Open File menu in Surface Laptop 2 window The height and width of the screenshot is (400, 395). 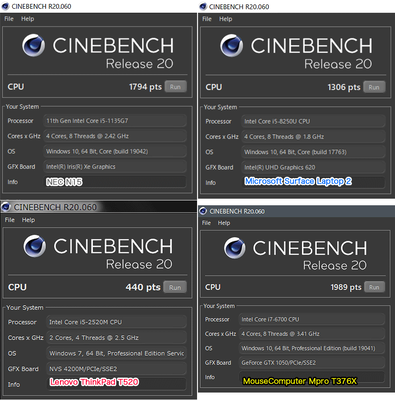click(x=207, y=19)
